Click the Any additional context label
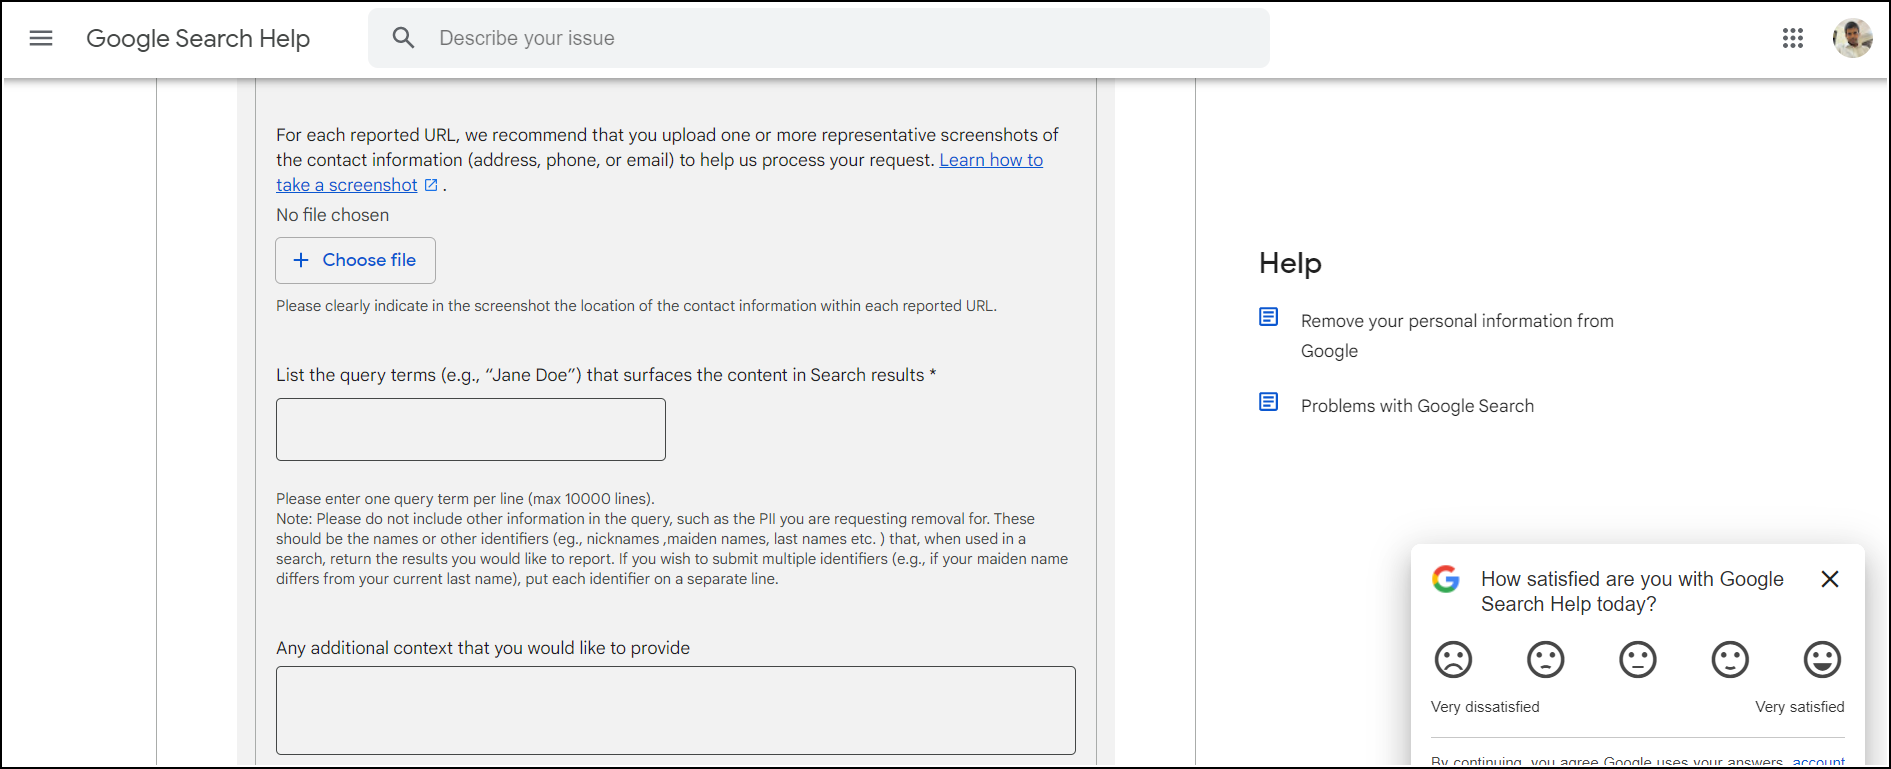Screen dimensions: 1891x769 click(483, 648)
